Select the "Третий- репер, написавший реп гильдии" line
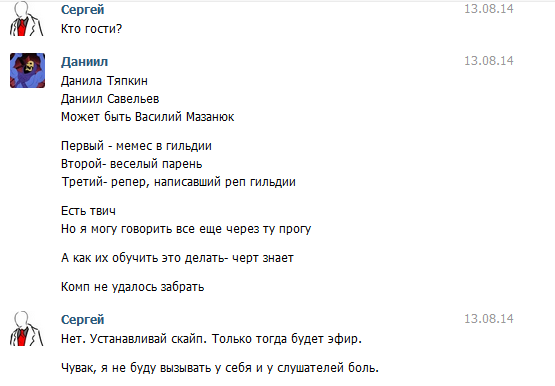The image size is (555, 386). point(178,182)
